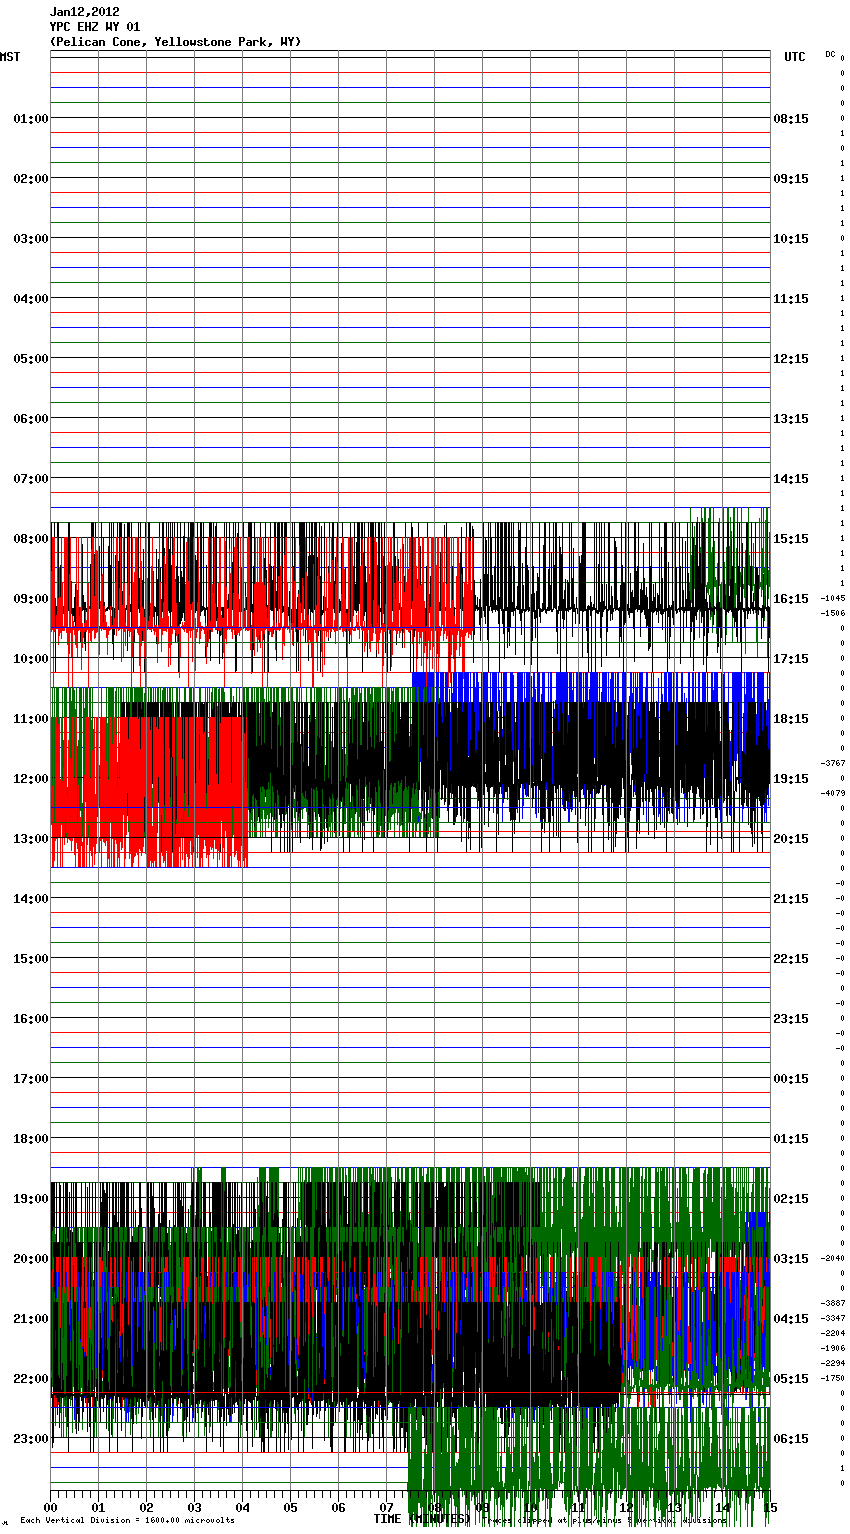Screen dimensions: 850x1534
Task: Click the "04:00" MST time label
Action: (31, 299)
